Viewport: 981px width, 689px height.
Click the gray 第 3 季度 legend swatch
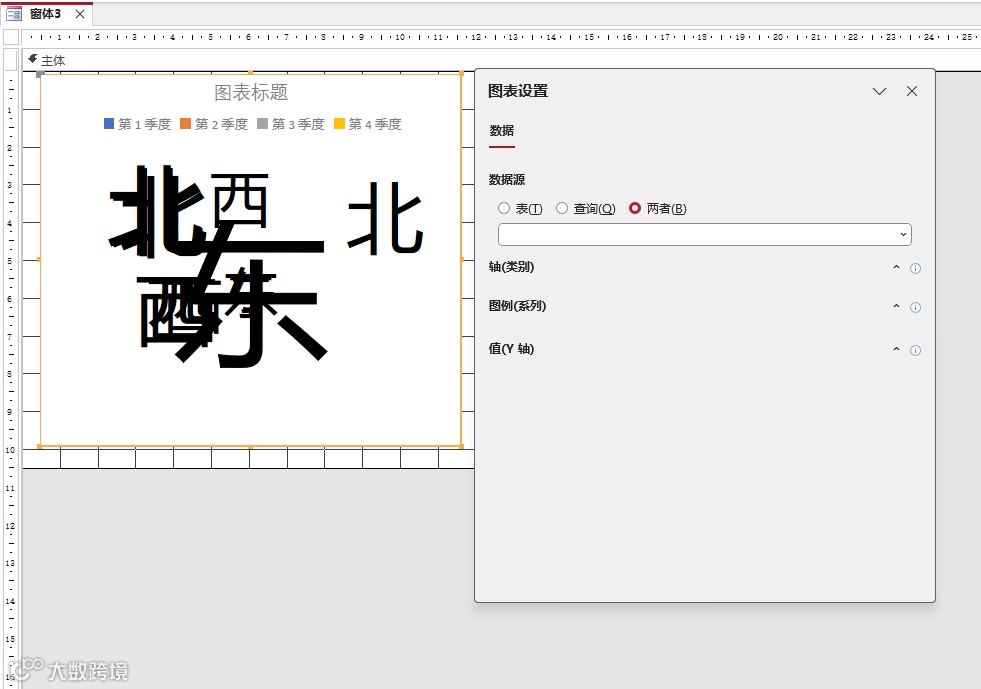262,124
